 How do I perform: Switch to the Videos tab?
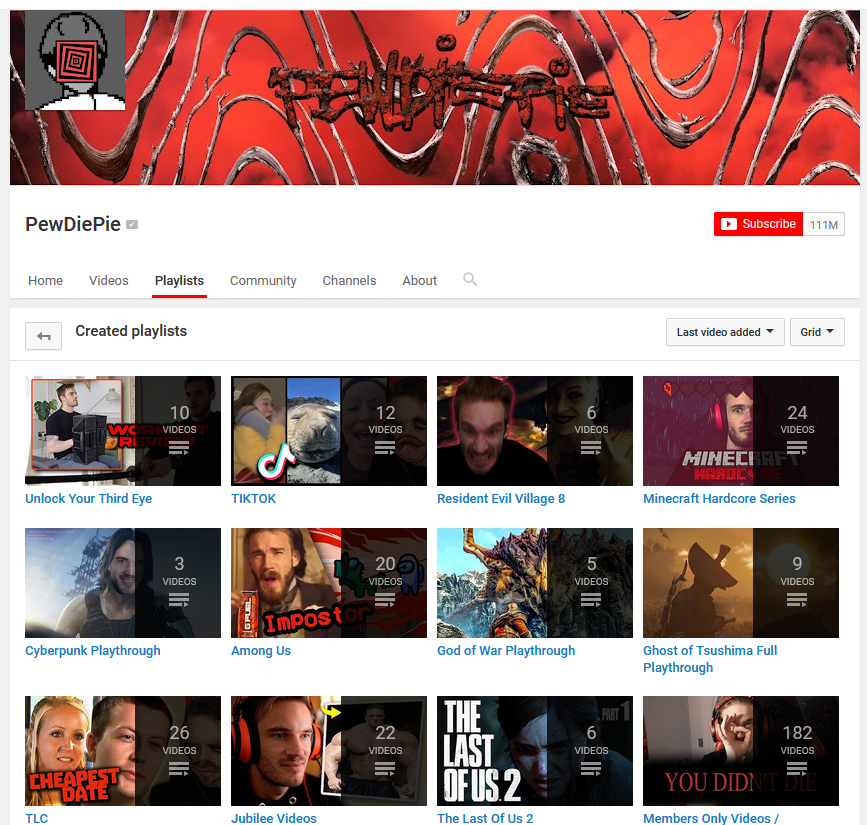pyautogui.click(x=108, y=280)
